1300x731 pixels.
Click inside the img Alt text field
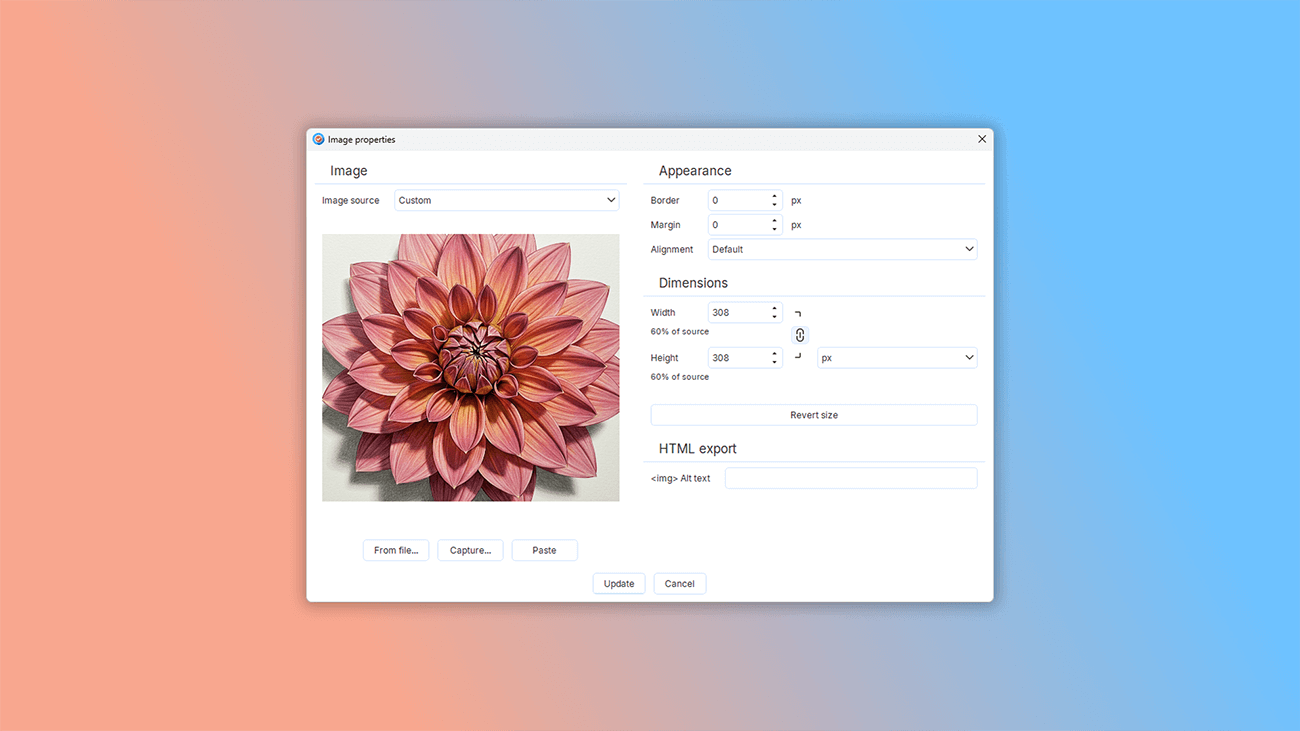[x=850, y=477]
